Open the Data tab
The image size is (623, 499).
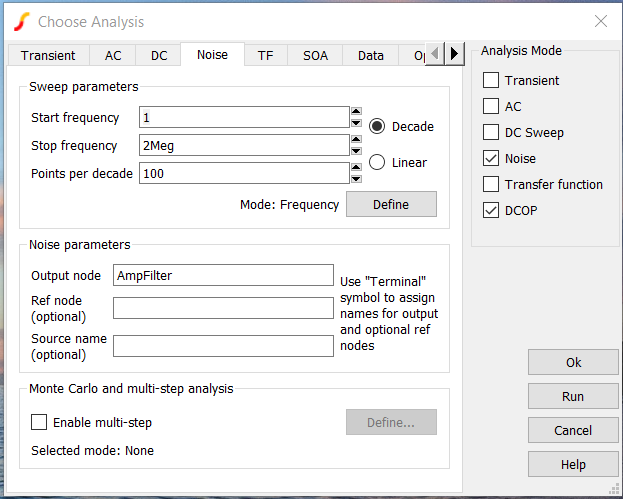371,56
